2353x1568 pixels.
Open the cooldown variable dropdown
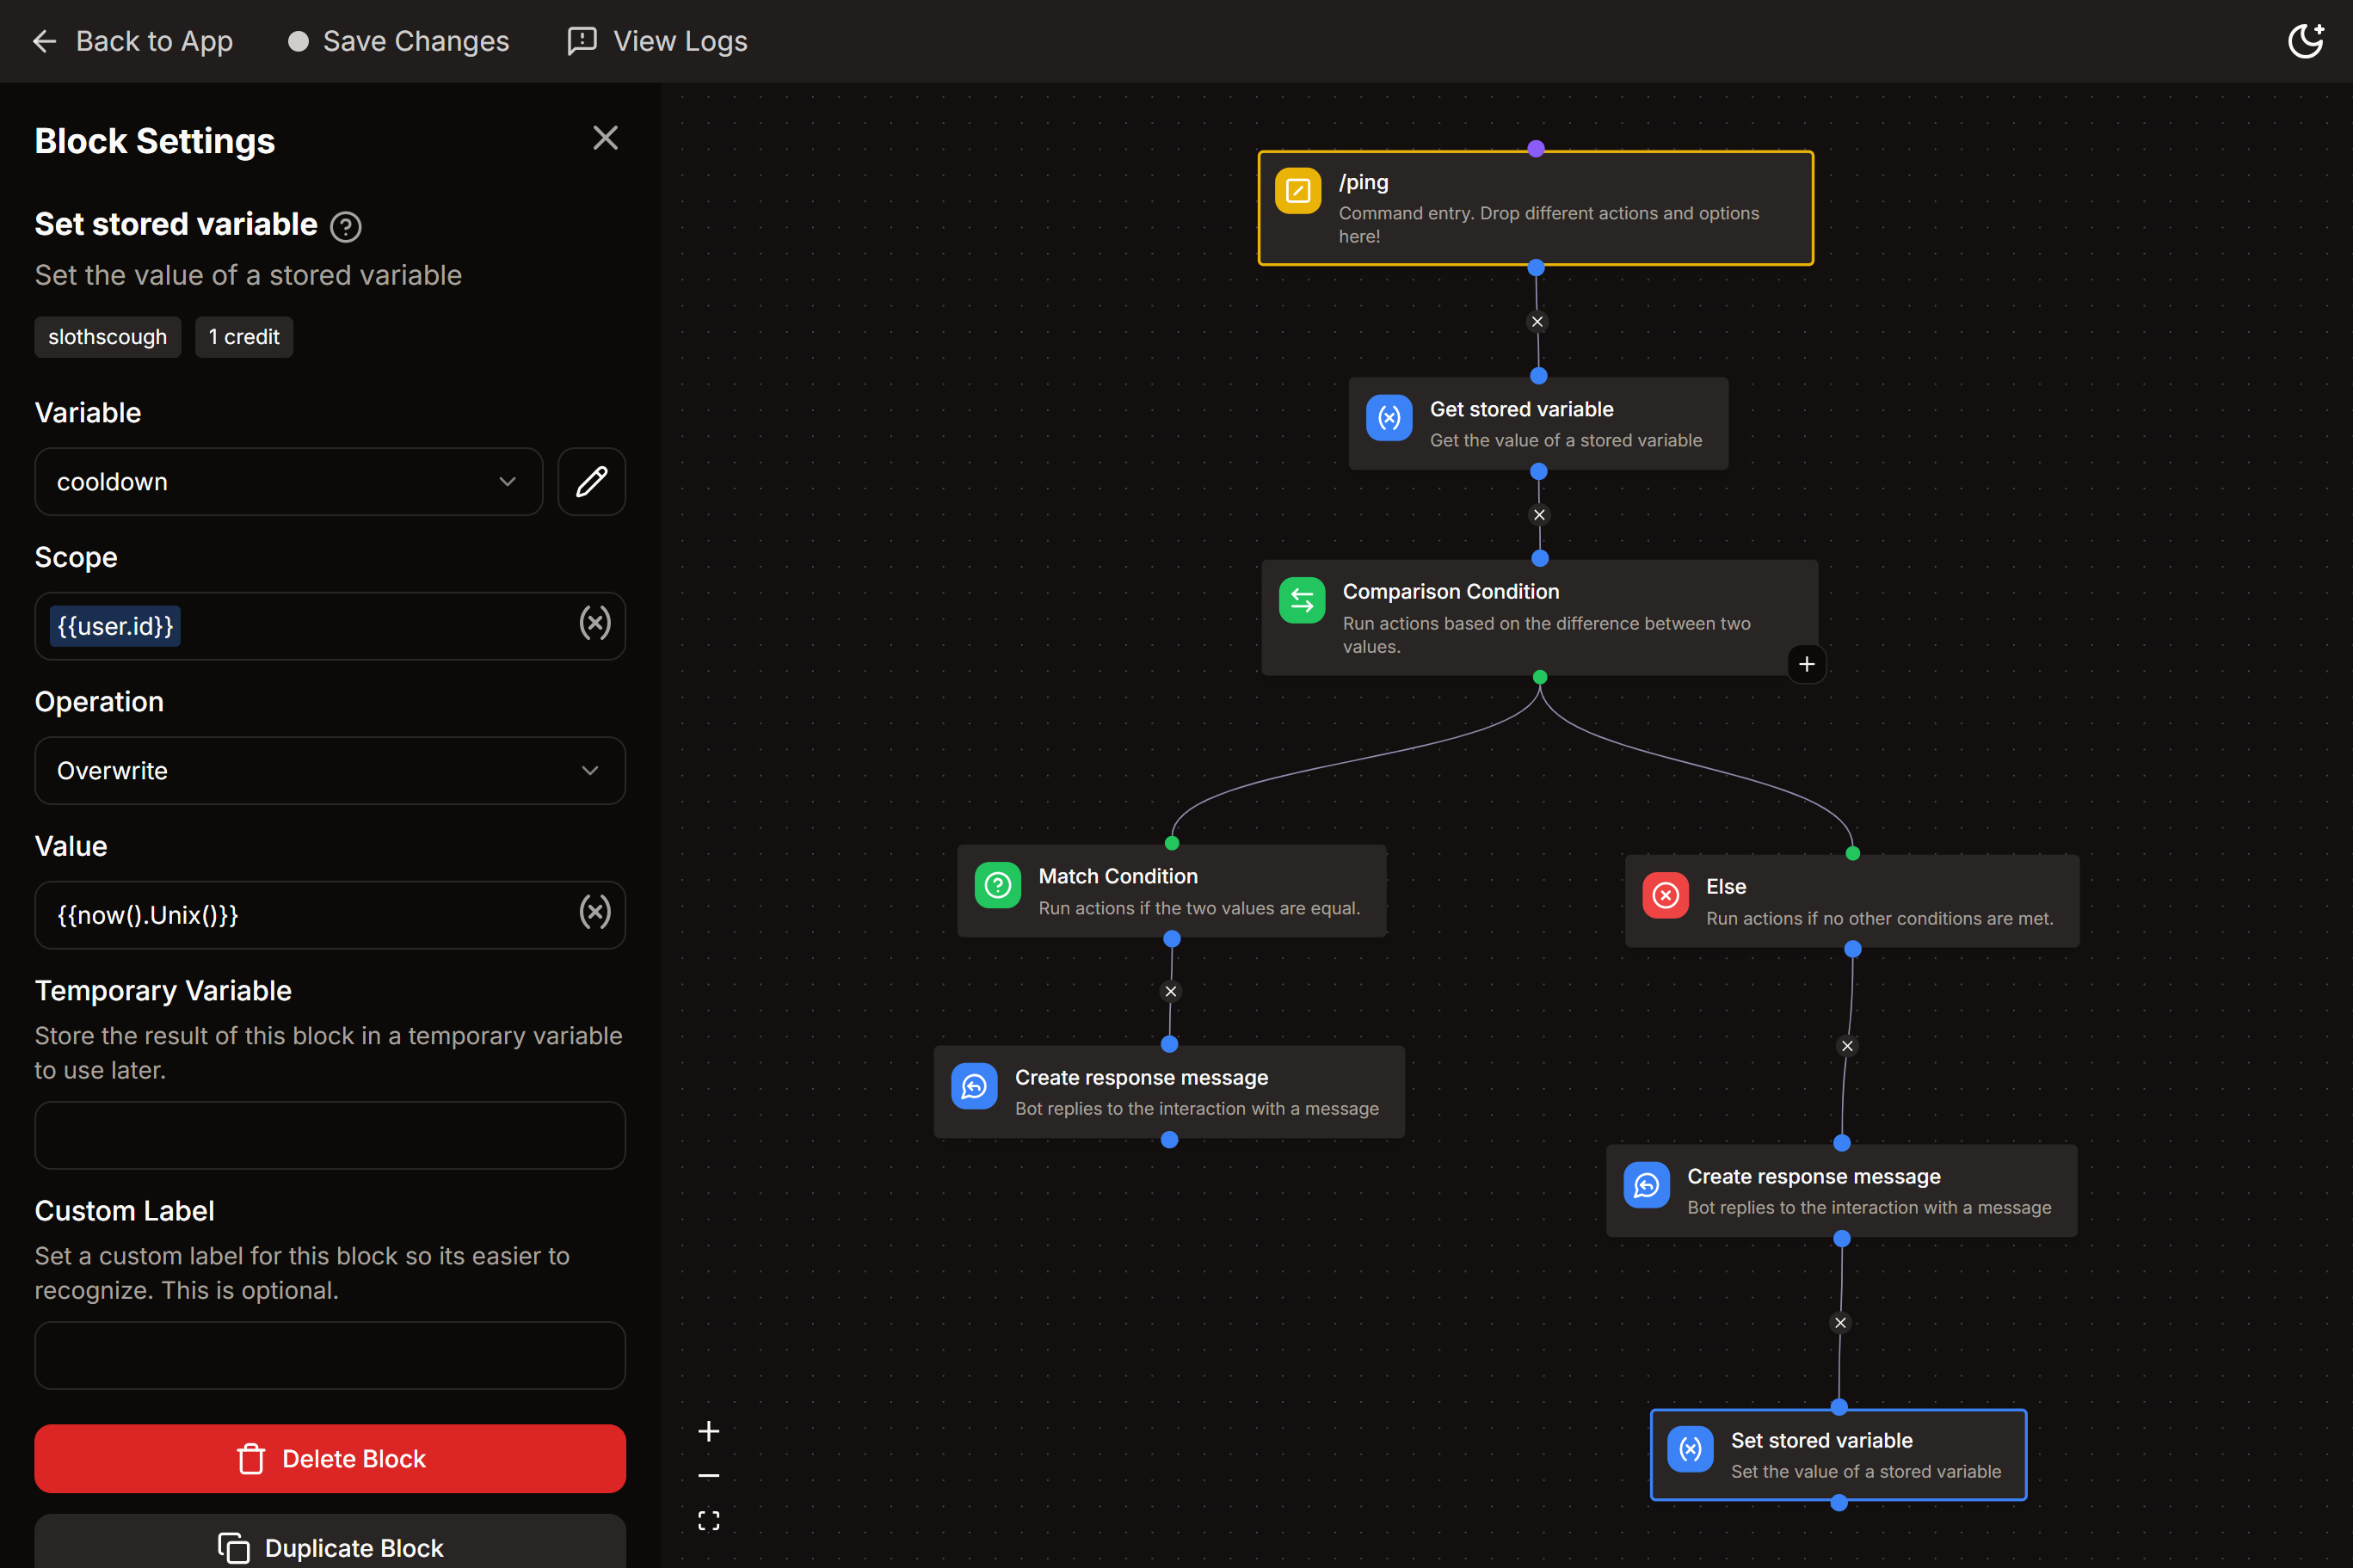point(288,482)
